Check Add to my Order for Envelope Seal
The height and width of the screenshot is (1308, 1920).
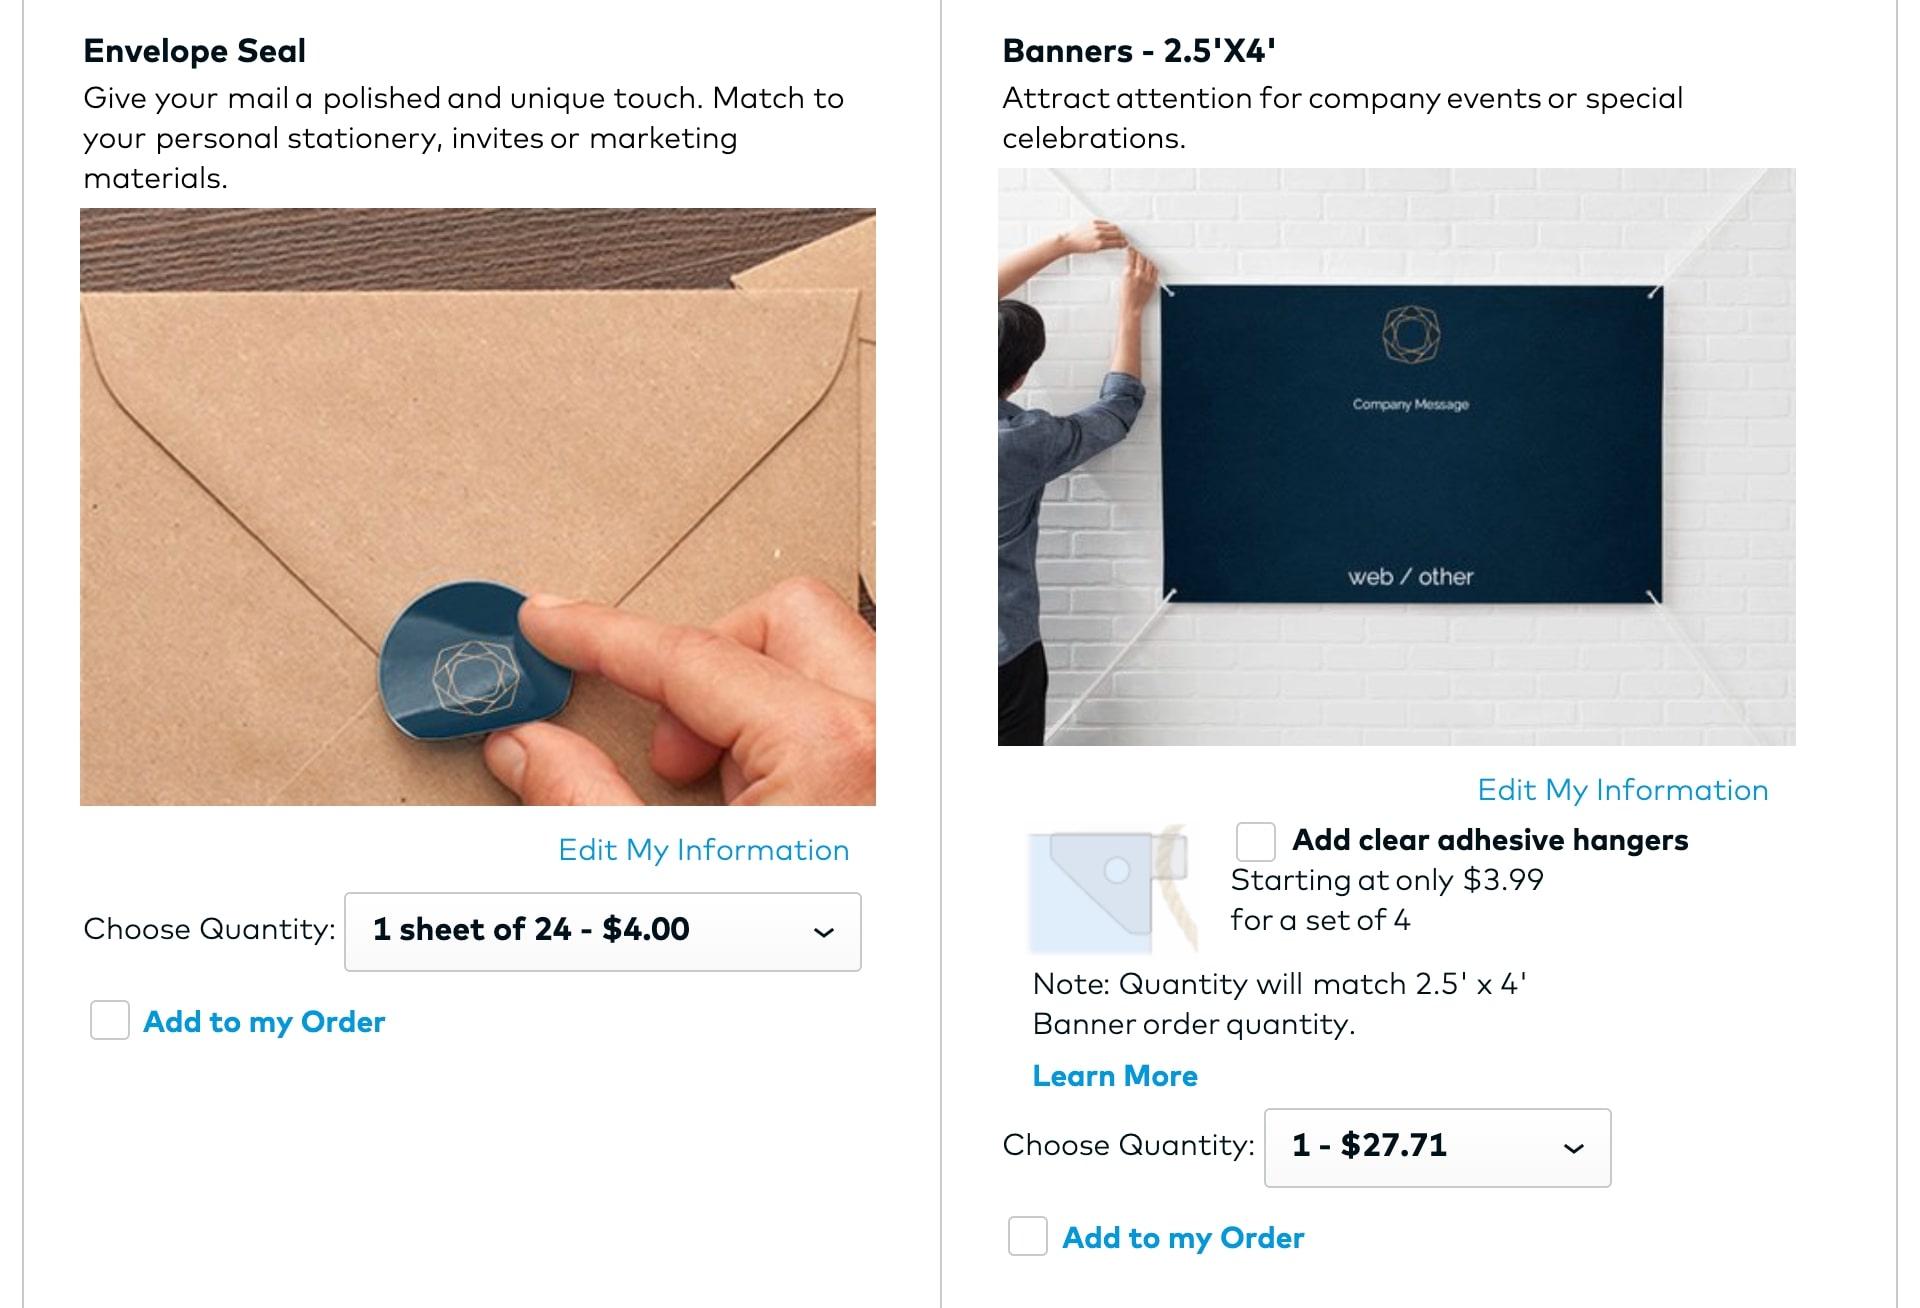pyautogui.click(x=110, y=1021)
